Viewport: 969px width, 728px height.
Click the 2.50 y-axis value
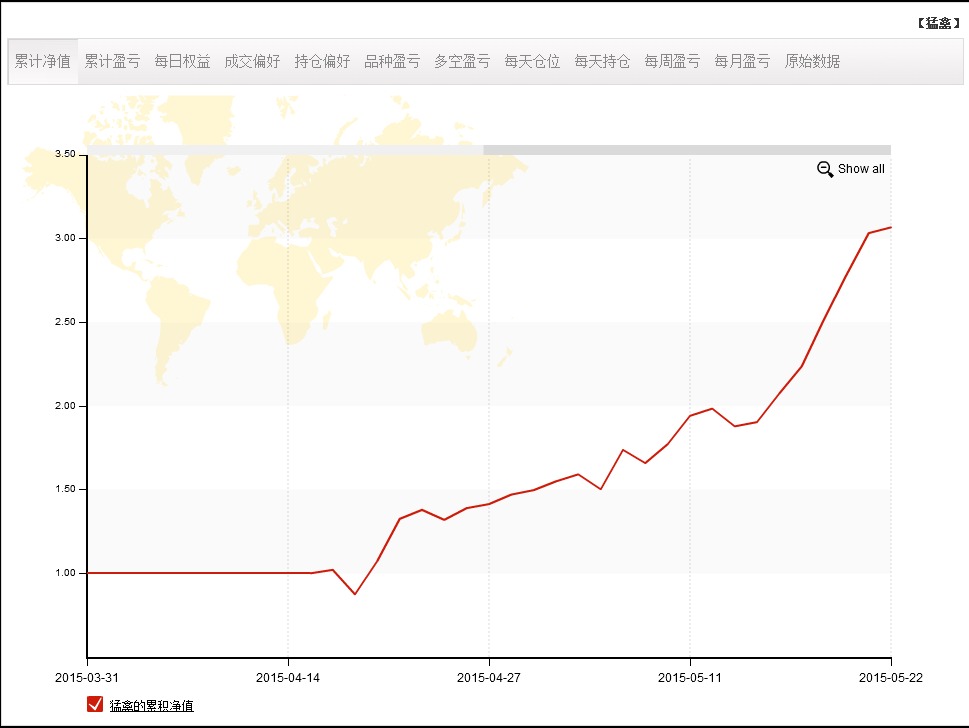[65, 322]
